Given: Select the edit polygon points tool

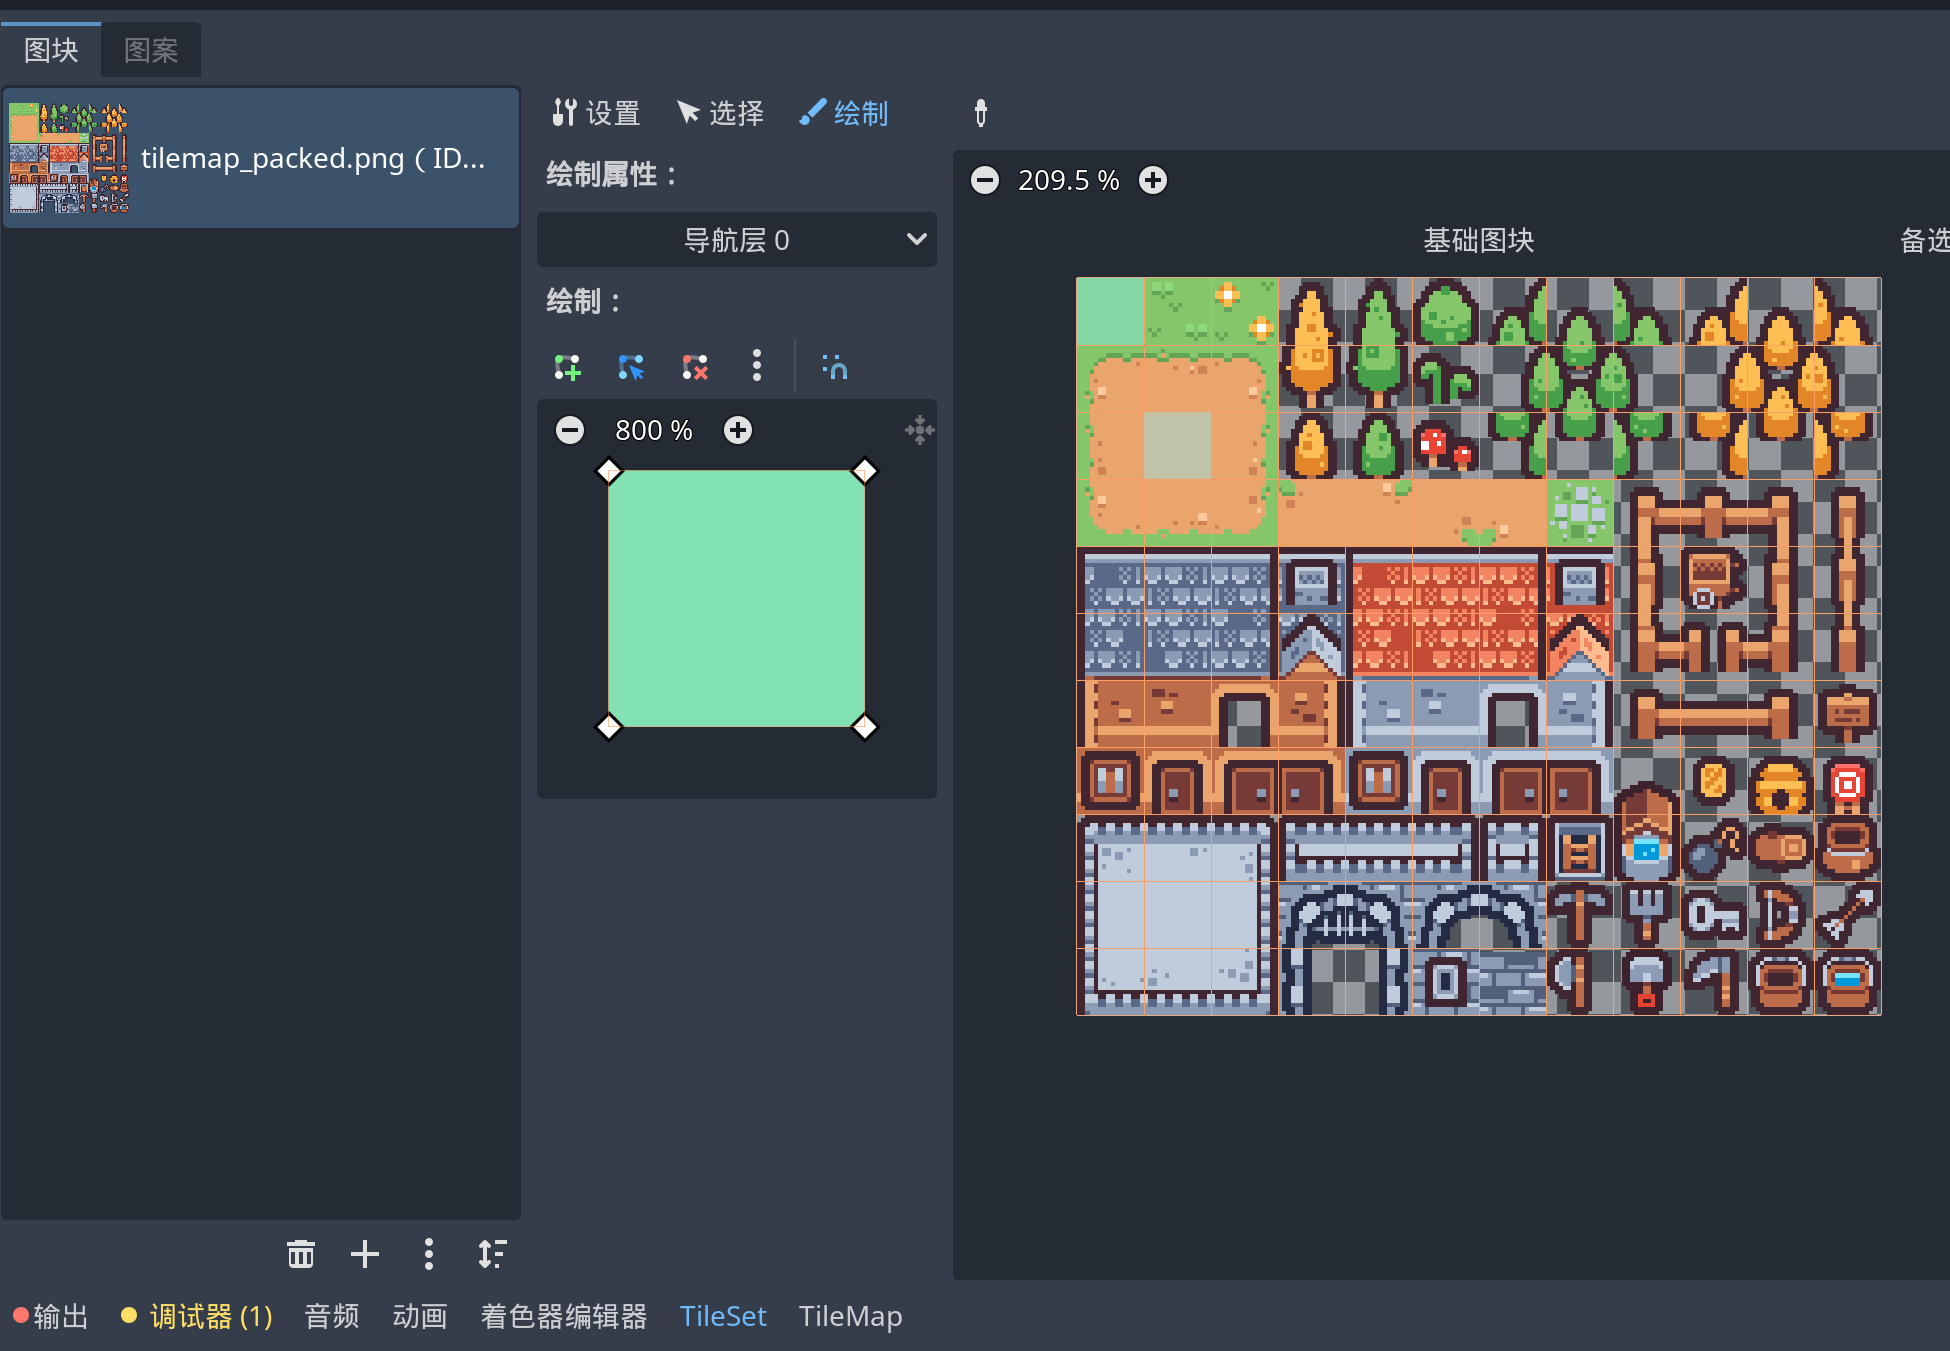Looking at the screenshot, I should point(631,367).
